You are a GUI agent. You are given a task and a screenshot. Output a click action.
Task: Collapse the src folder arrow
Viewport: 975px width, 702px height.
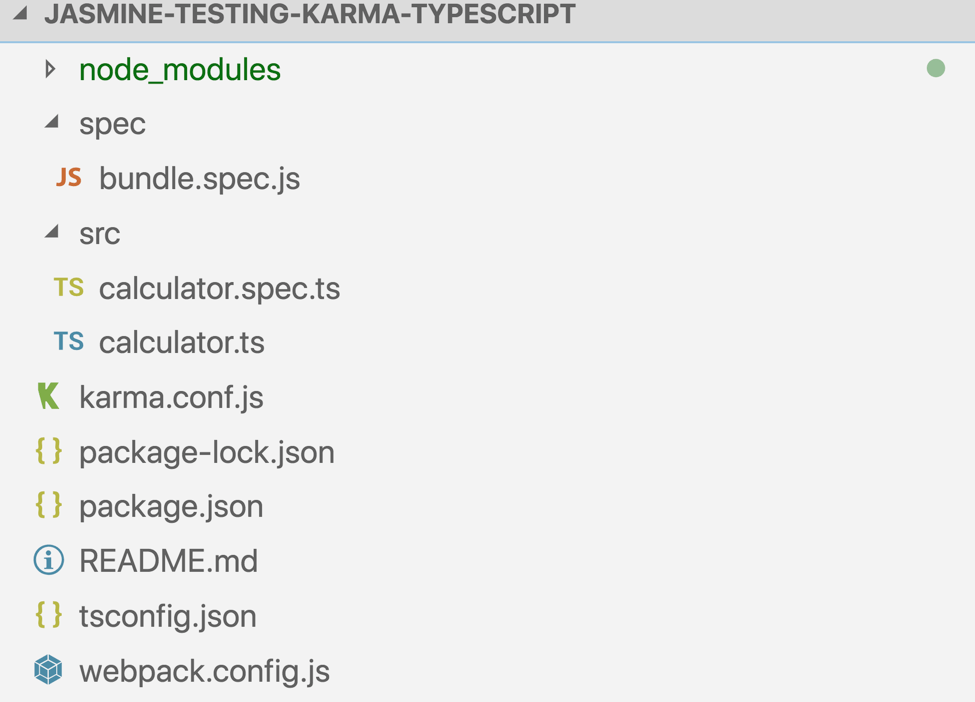point(52,232)
